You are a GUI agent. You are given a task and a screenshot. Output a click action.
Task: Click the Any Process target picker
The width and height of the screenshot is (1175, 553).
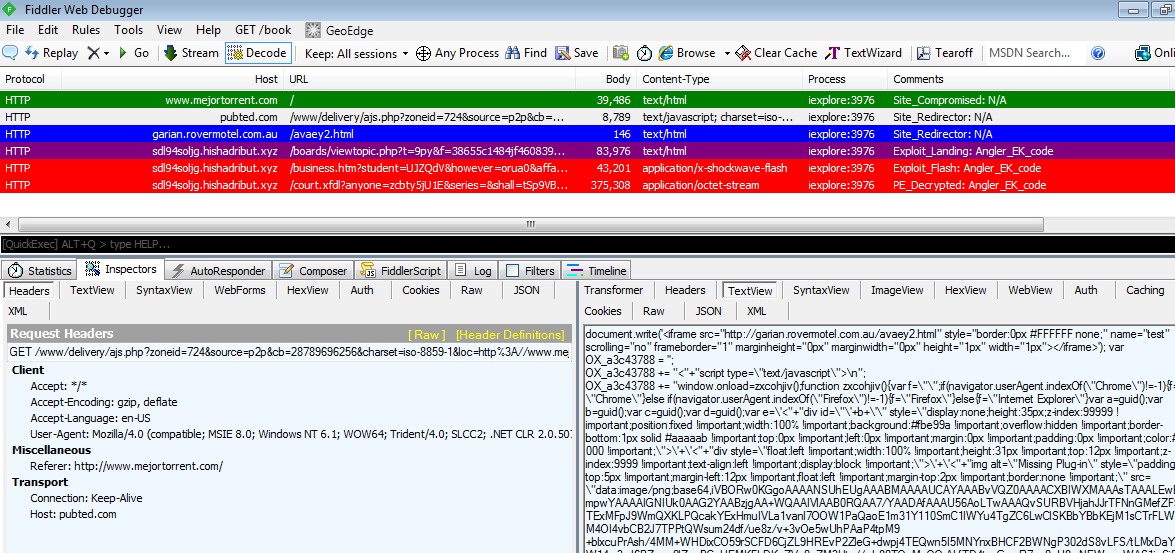pos(457,53)
